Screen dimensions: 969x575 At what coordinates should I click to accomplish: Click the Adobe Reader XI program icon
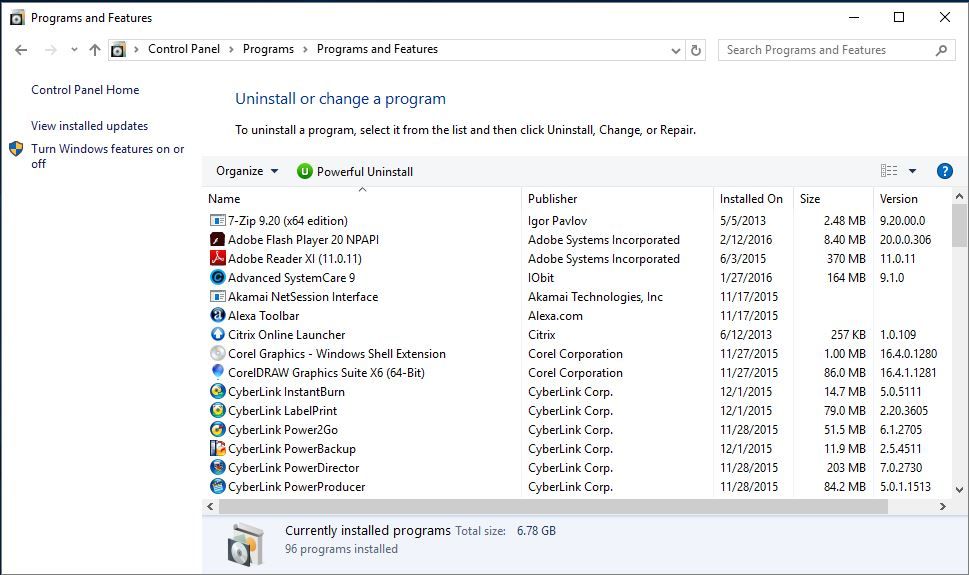(218, 259)
